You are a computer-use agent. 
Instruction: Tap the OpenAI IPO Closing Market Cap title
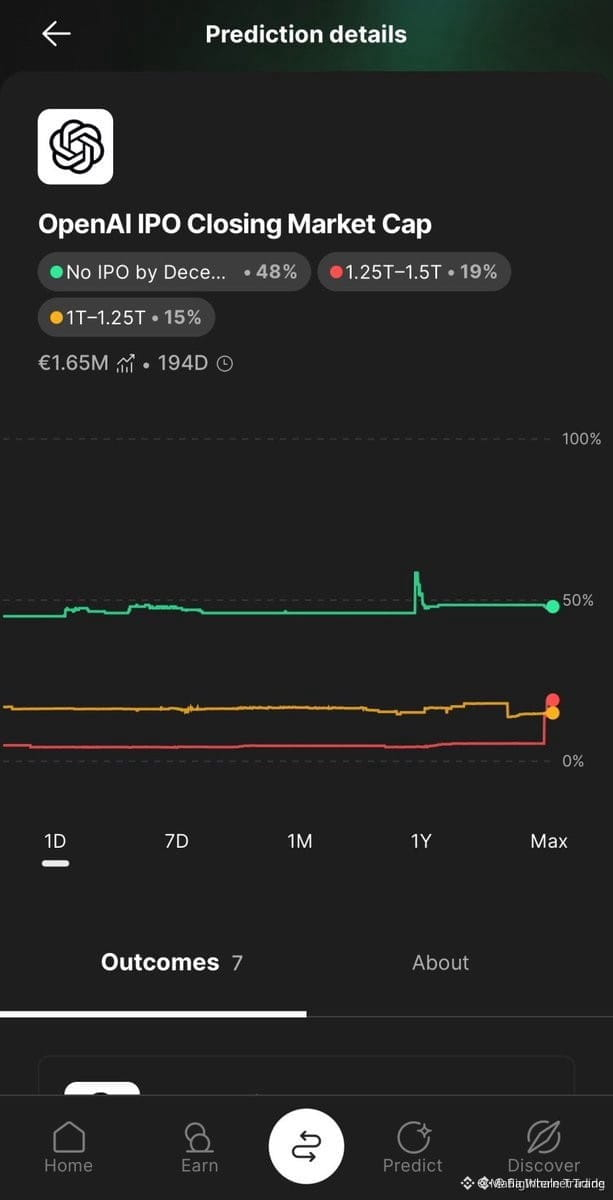(235, 224)
